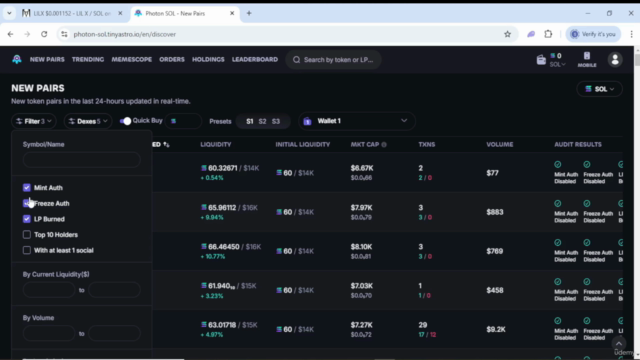Open the user profile avatar
This screenshot has width=640, height=360.
(615, 60)
